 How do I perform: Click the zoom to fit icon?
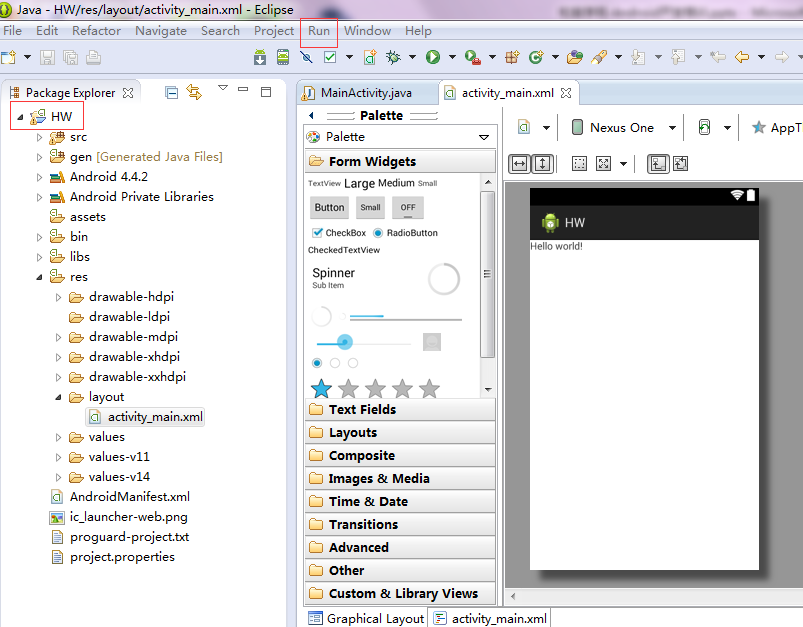604,164
